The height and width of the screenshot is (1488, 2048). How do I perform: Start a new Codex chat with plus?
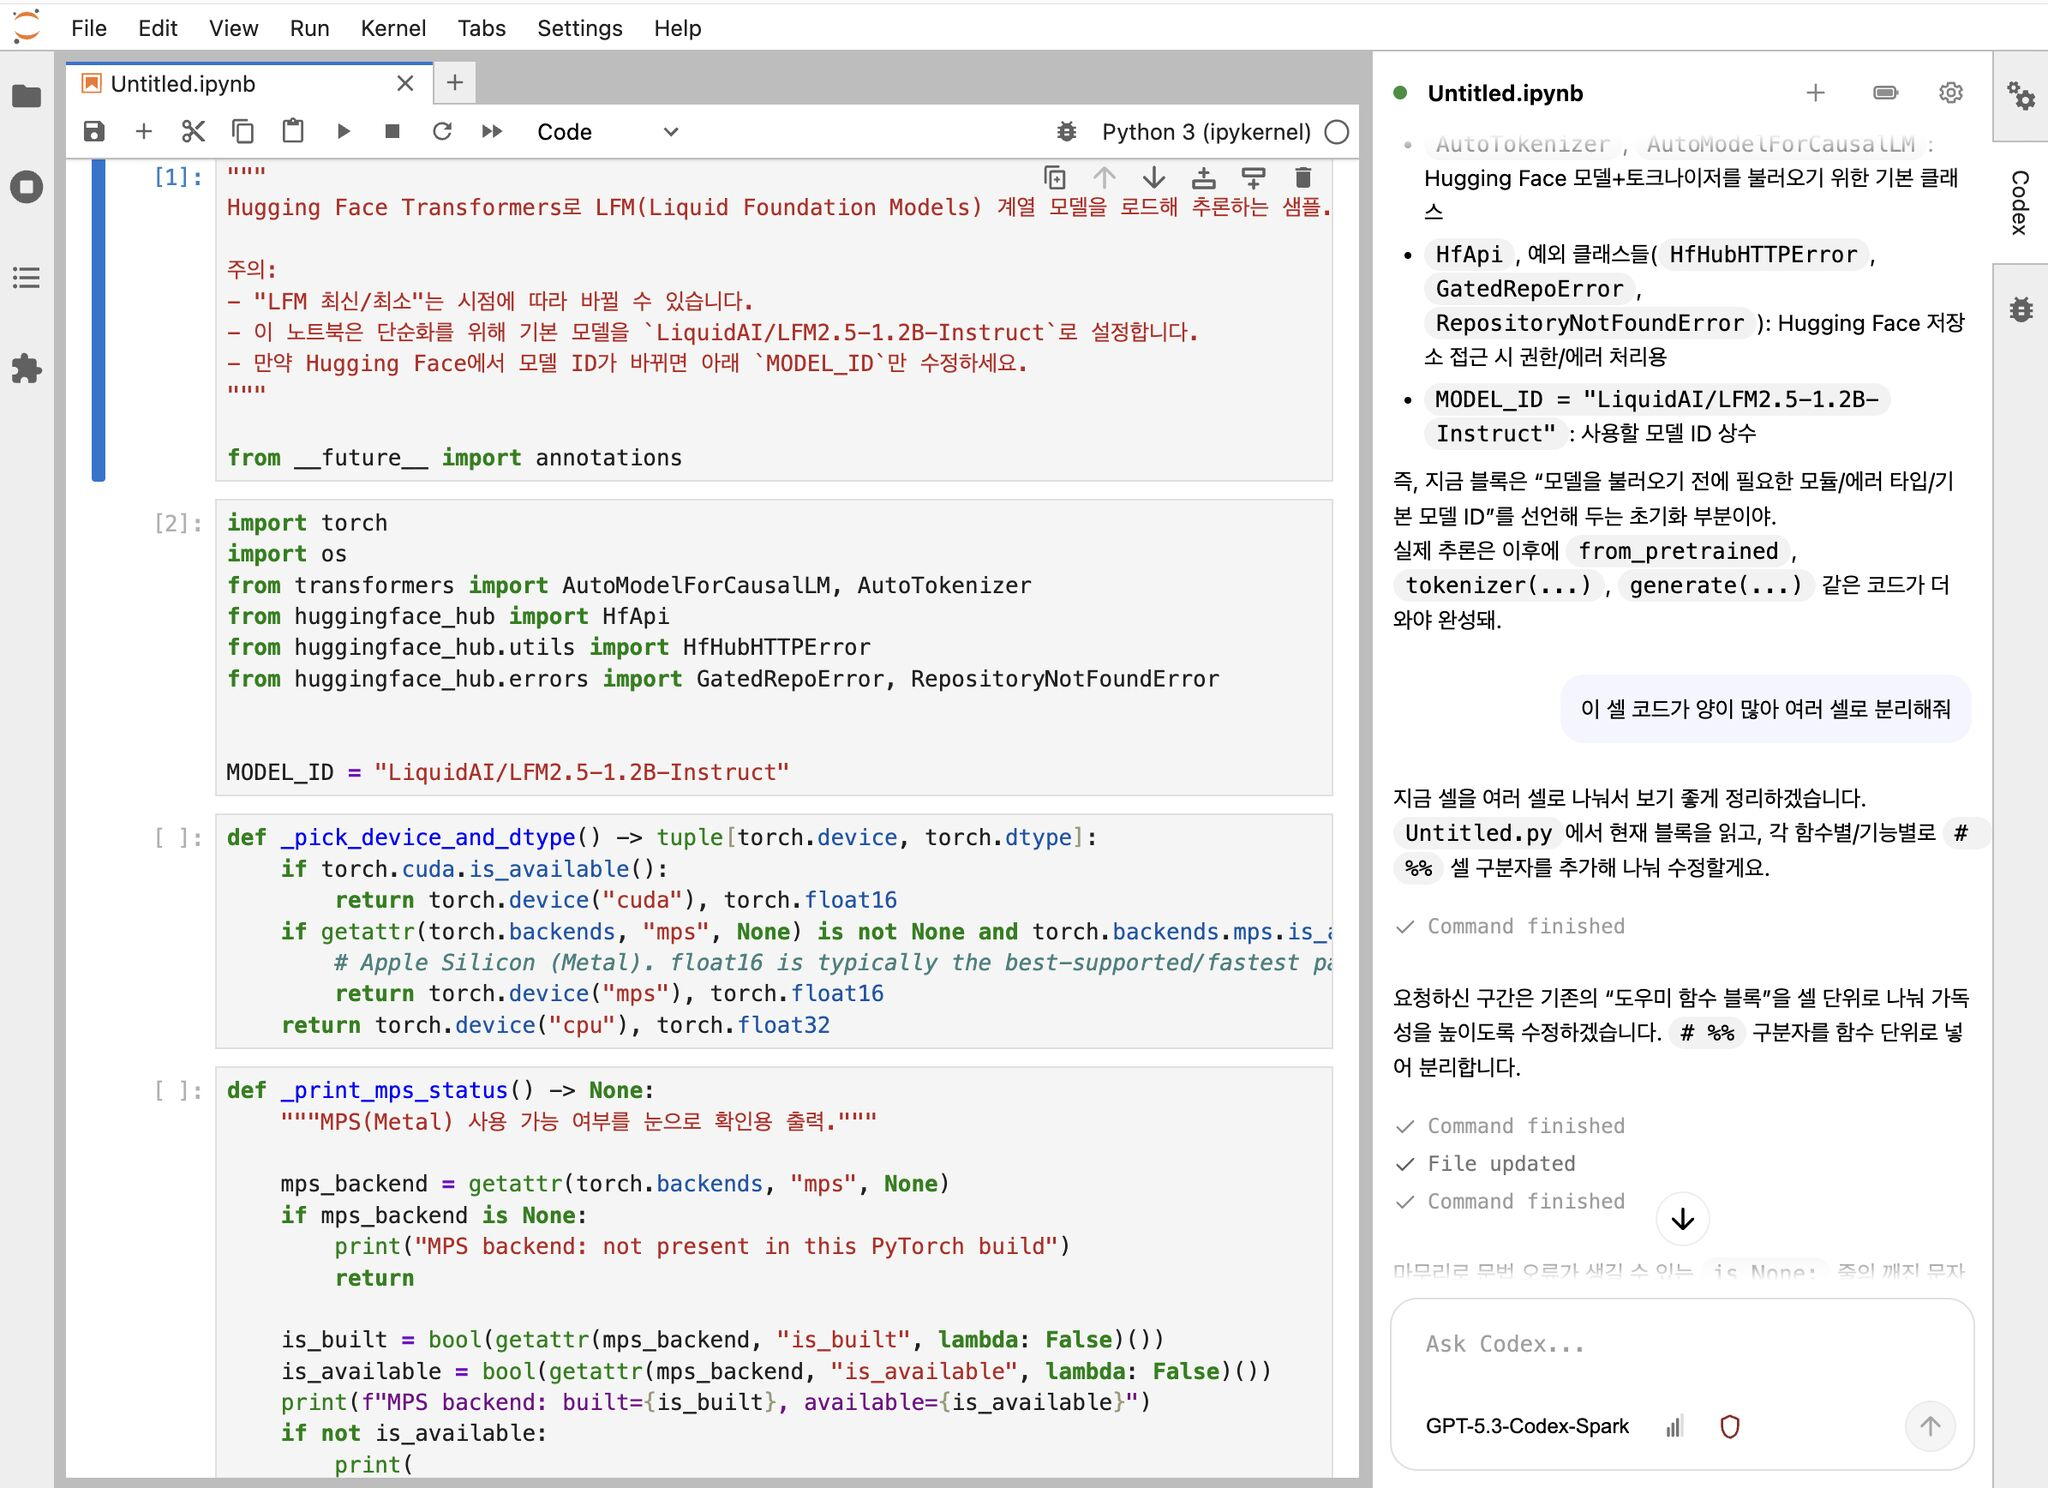(1816, 93)
